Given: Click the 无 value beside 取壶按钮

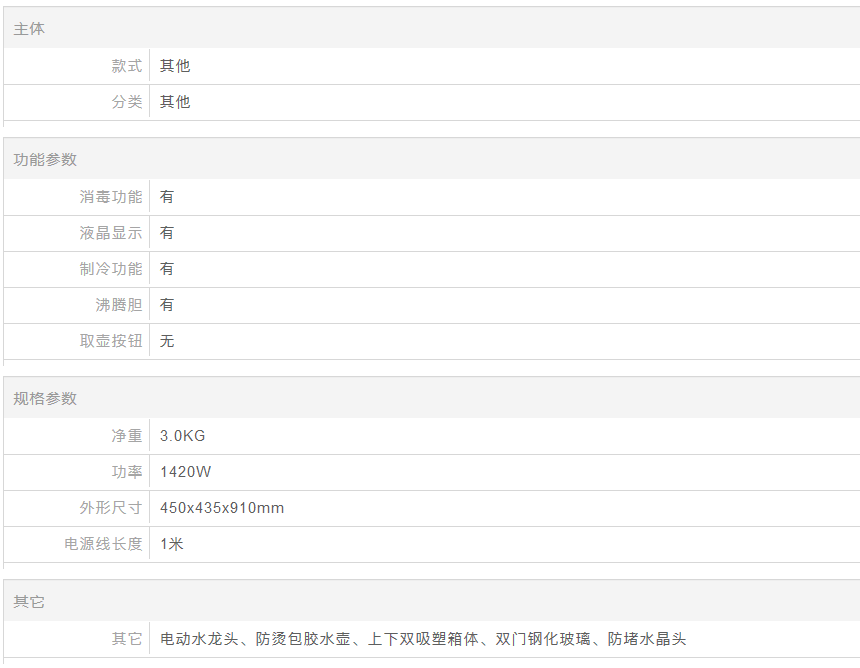Looking at the screenshot, I should [x=167, y=341].
